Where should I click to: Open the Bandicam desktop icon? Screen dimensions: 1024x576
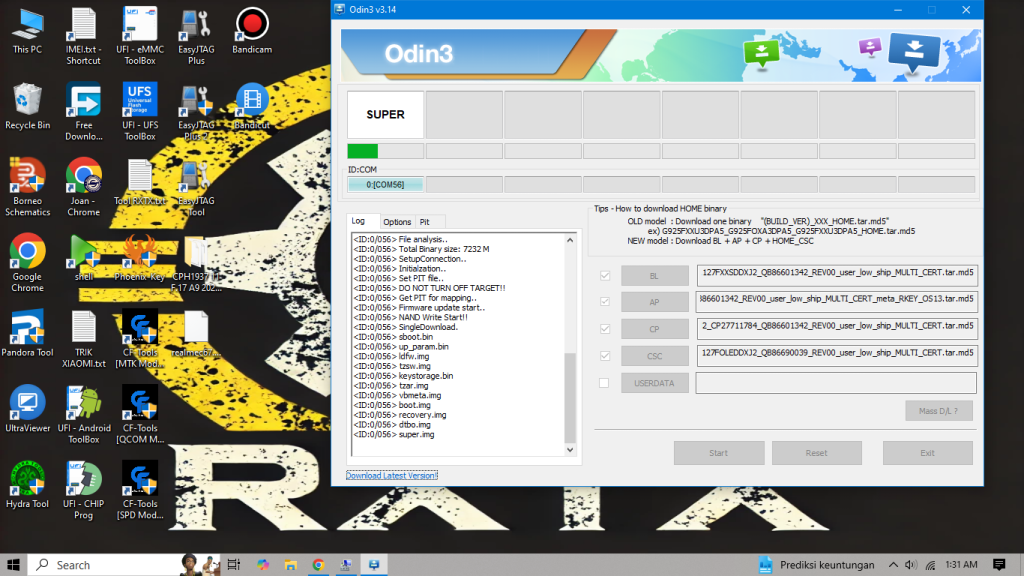(x=252, y=24)
